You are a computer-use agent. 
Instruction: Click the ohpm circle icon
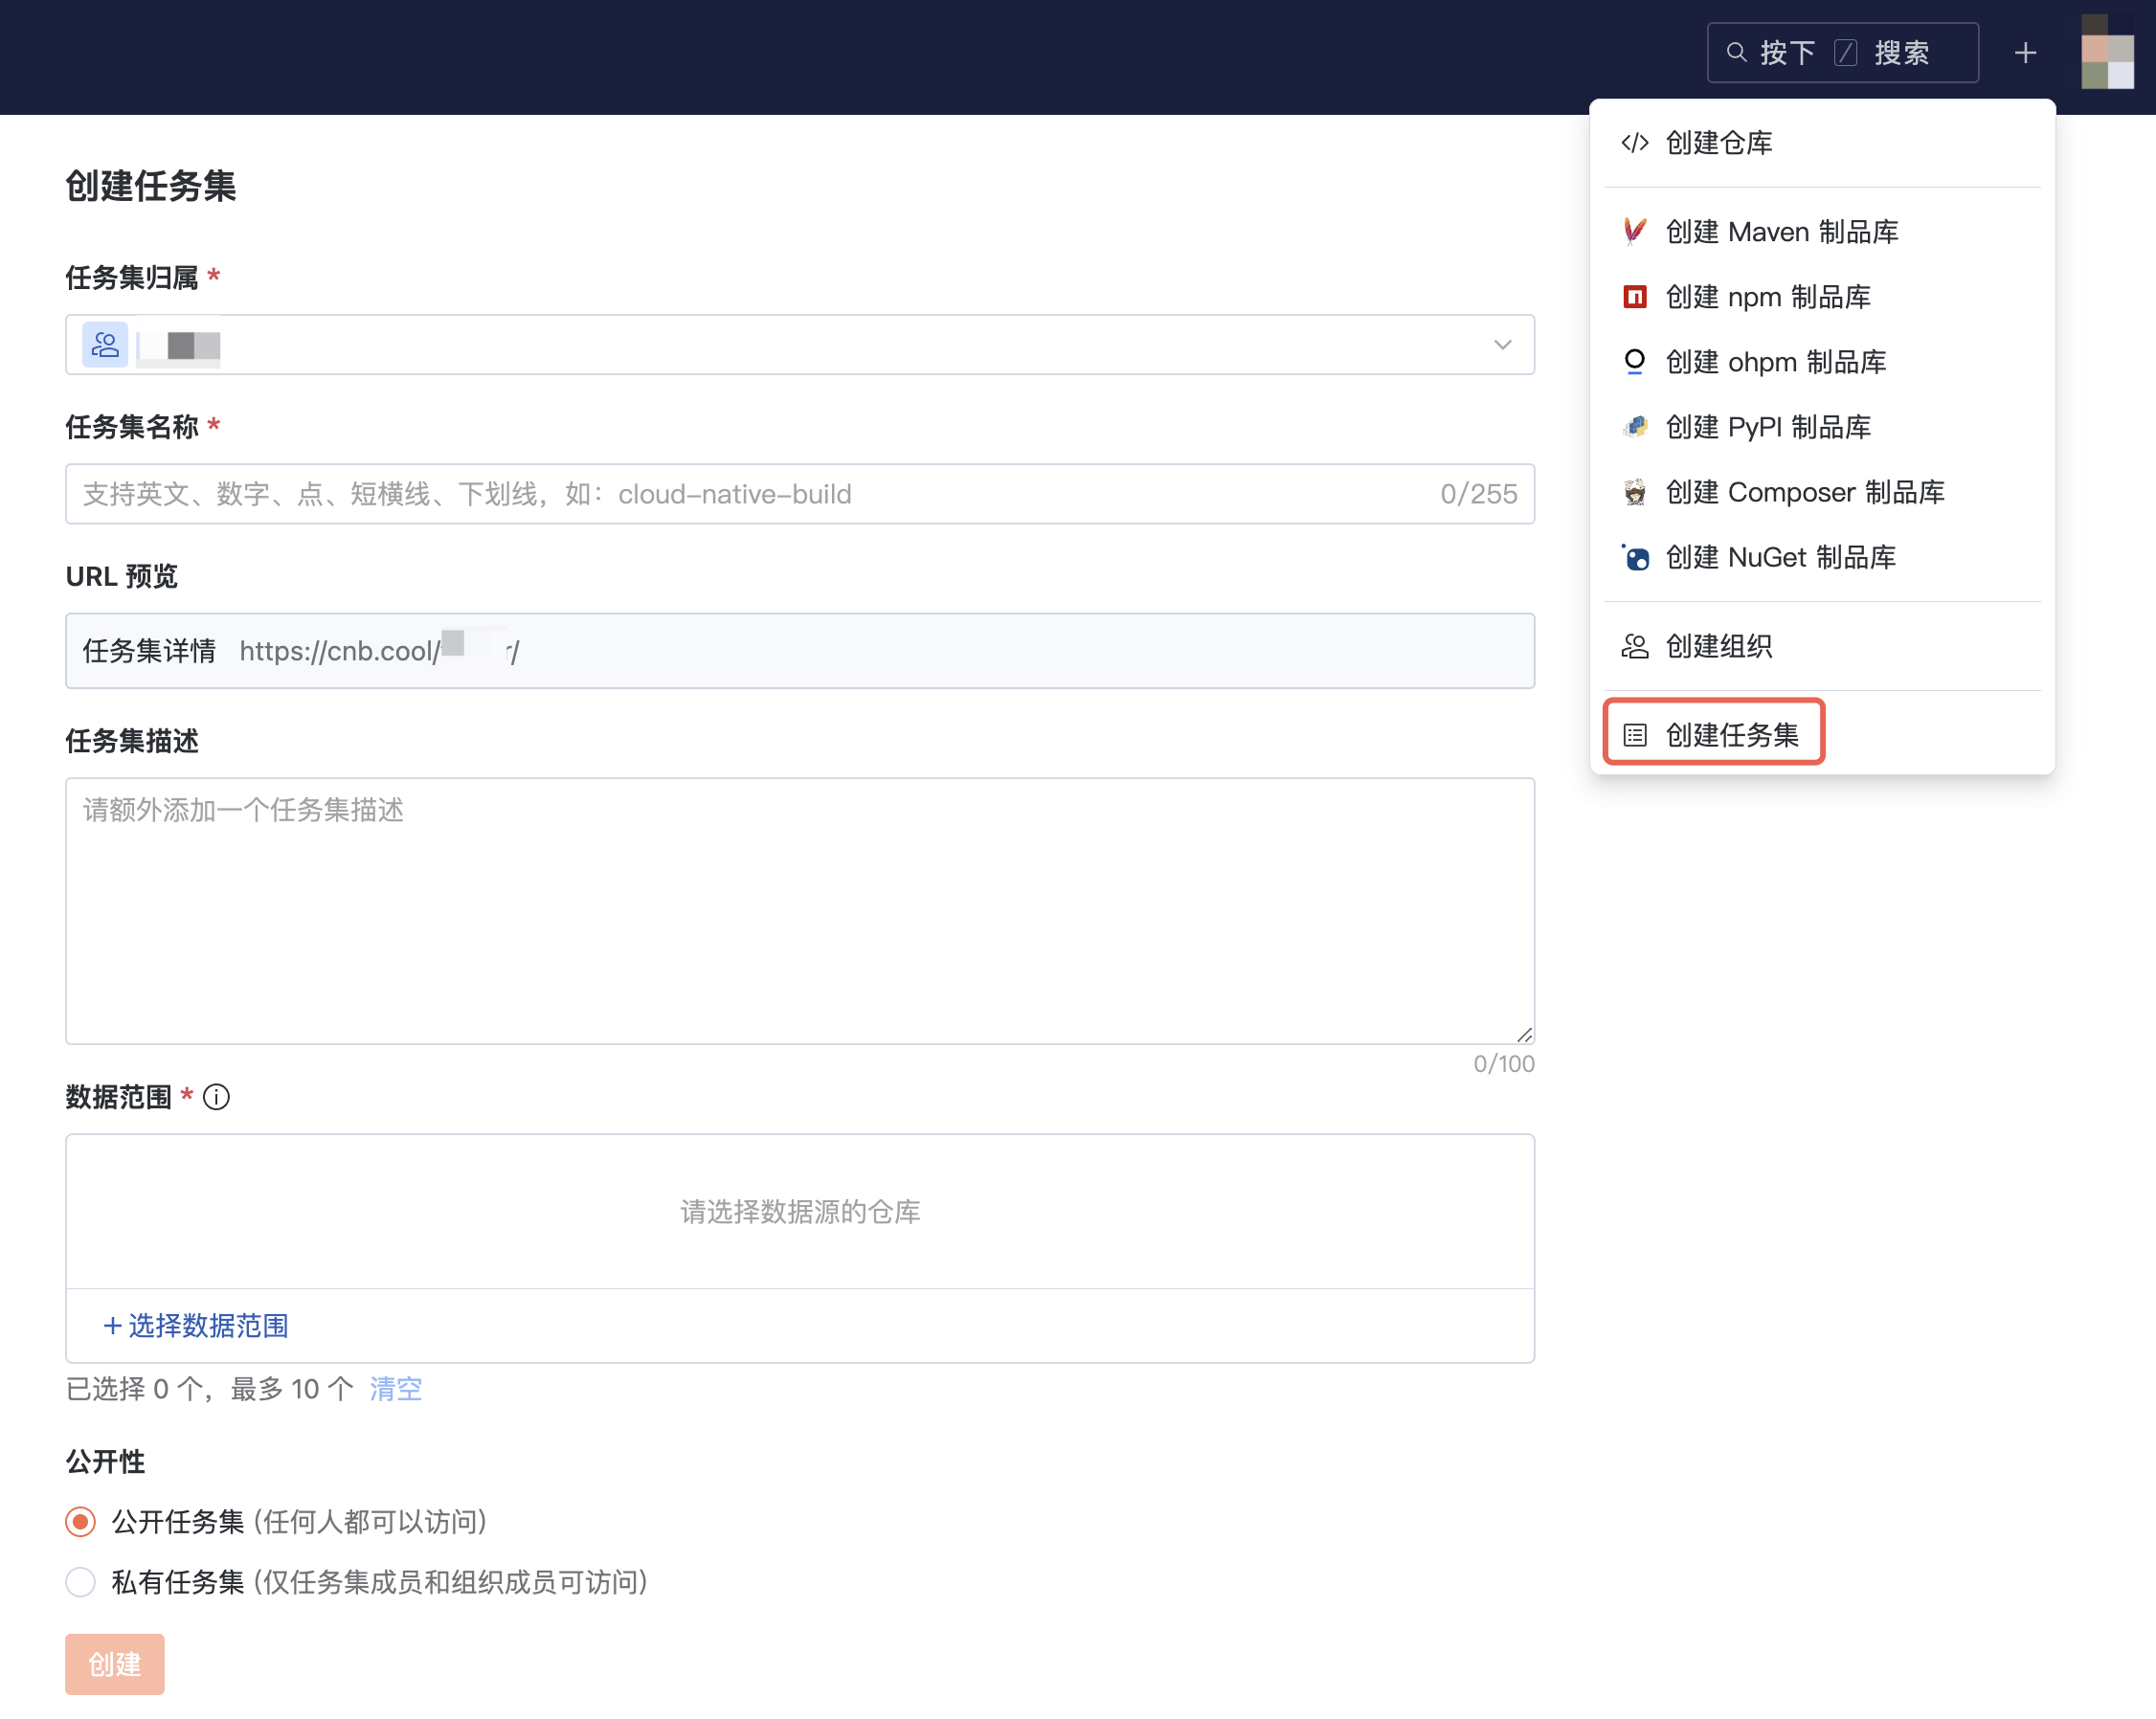click(x=1634, y=362)
